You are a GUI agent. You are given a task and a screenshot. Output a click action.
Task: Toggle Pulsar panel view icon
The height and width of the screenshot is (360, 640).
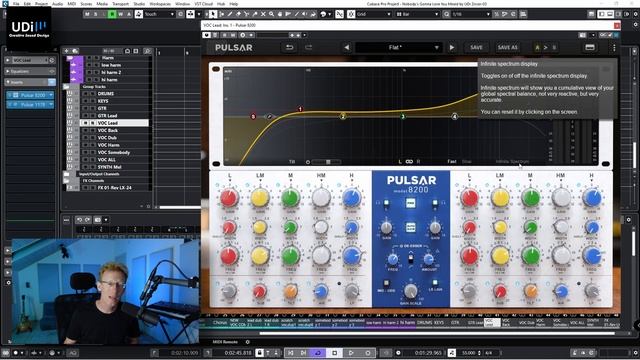(x=590, y=47)
